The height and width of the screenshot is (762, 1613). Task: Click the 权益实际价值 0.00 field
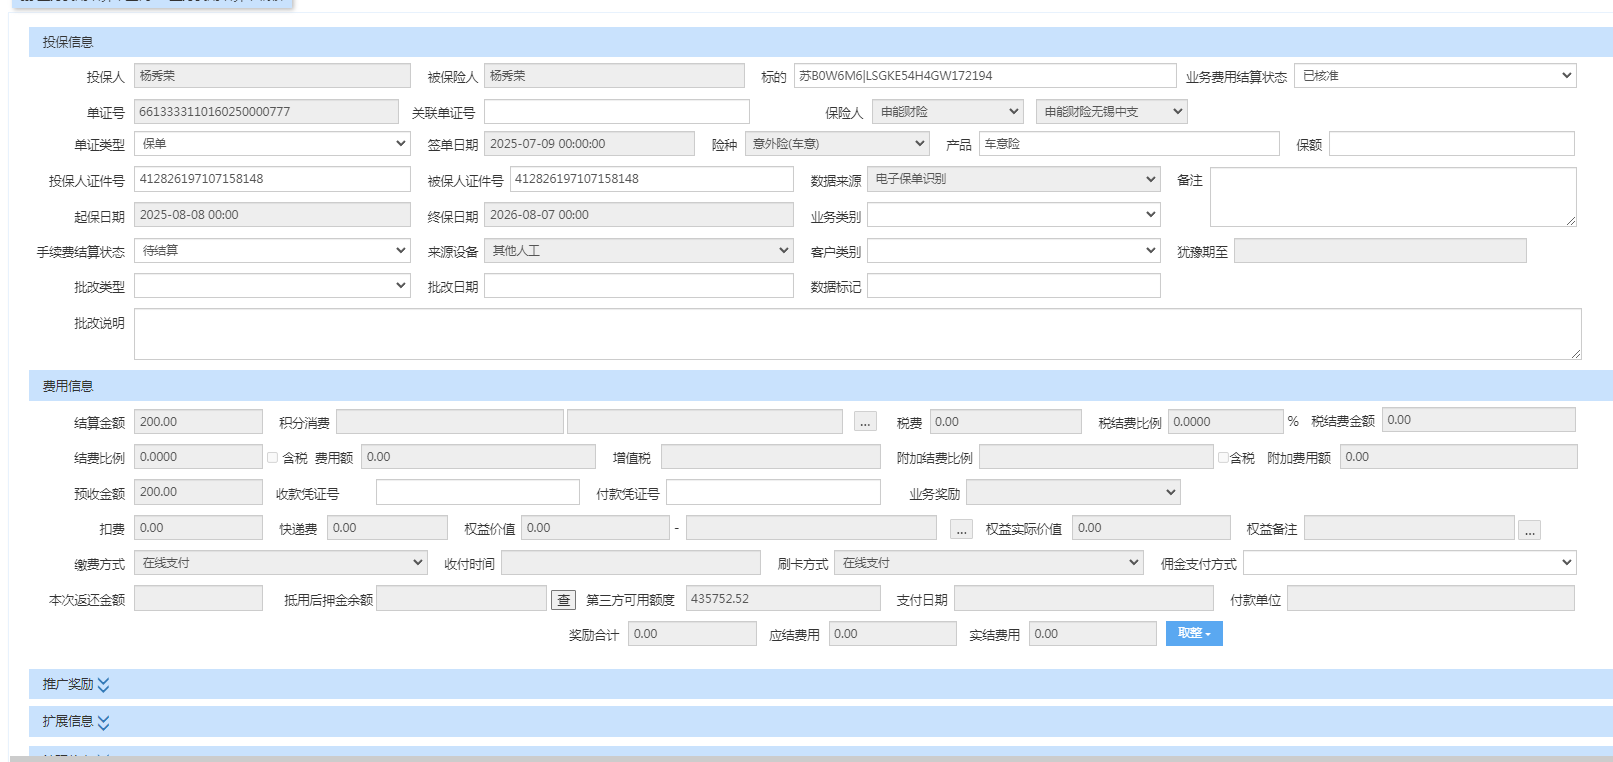(x=1151, y=528)
